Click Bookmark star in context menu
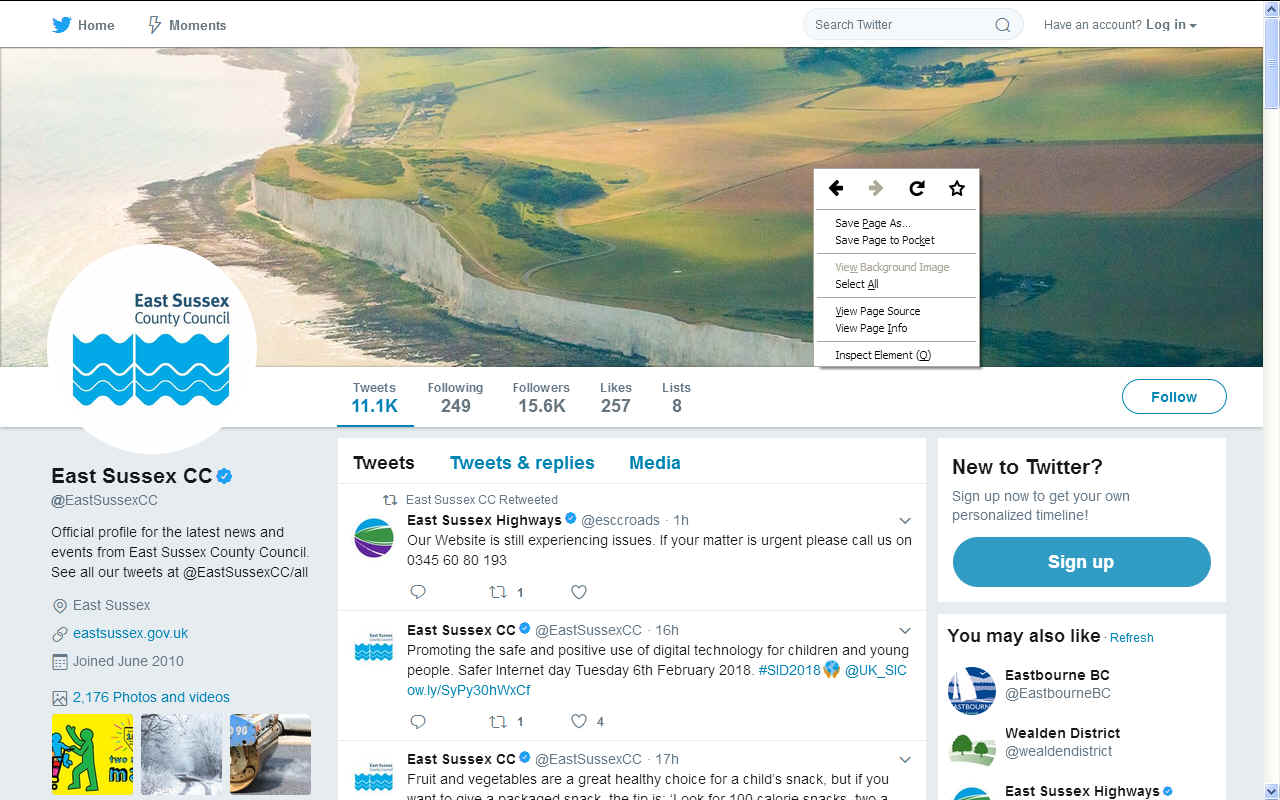Image resolution: width=1280 pixels, height=800 pixels. [x=957, y=188]
